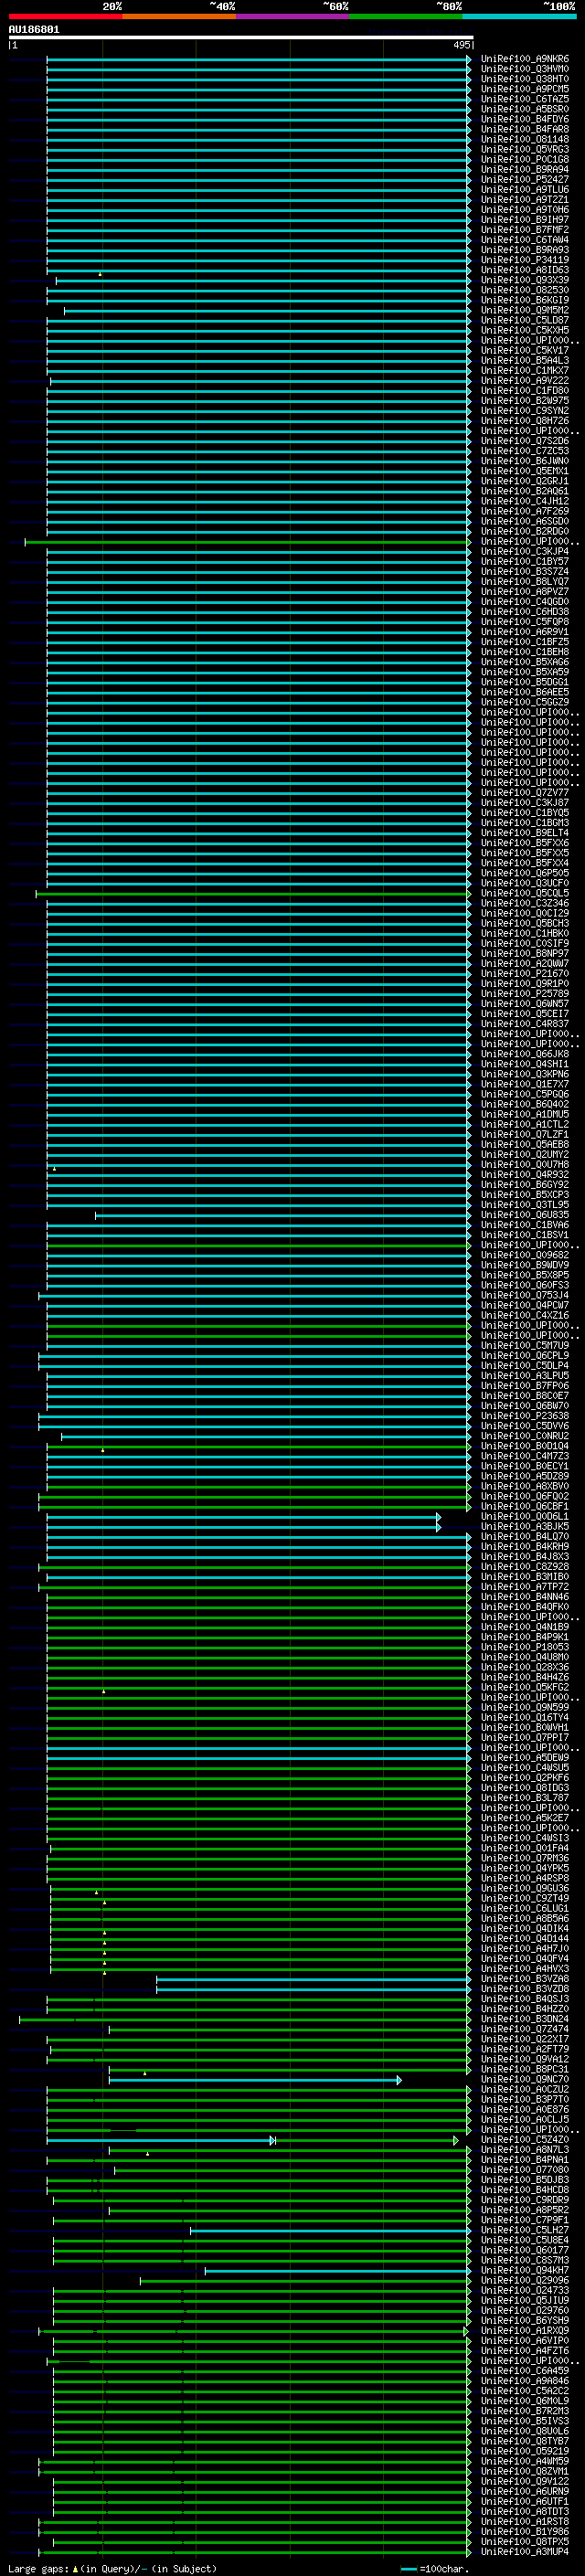Screen dimensions: 585x2576
Task: Select hit label UniRef100_Q4YPK5
Action: pos(525,1868)
